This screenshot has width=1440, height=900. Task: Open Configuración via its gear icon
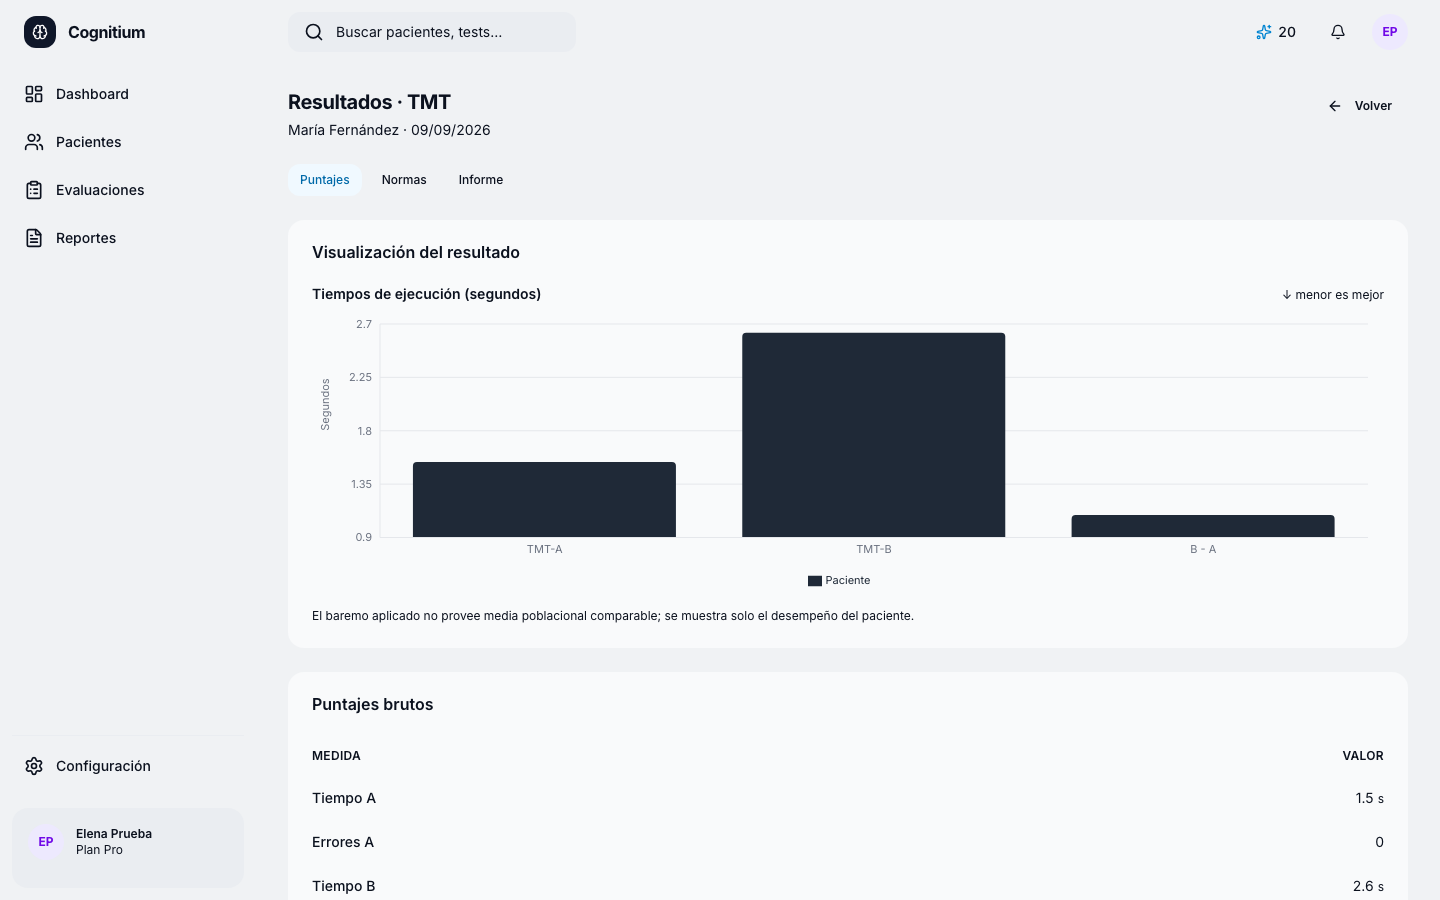coord(34,766)
